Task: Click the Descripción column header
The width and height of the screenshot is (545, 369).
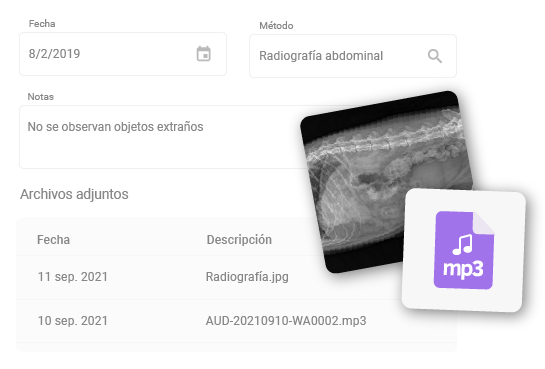Action: (x=239, y=240)
